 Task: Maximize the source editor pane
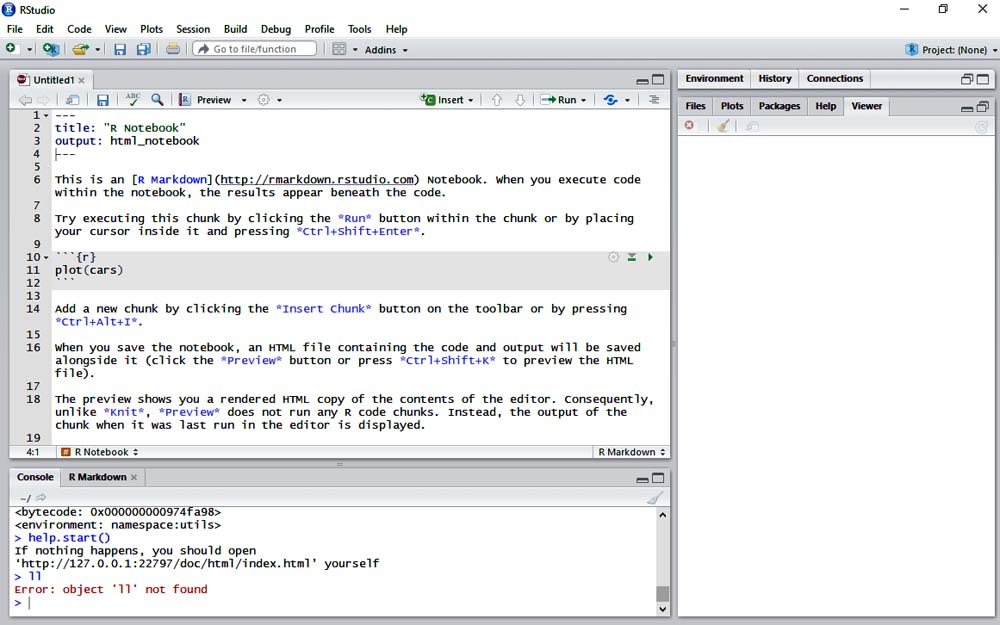click(658, 80)
